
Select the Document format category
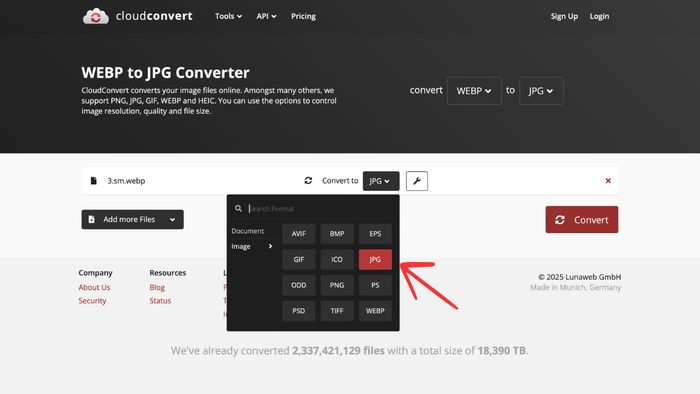click(x=248, y=231)
